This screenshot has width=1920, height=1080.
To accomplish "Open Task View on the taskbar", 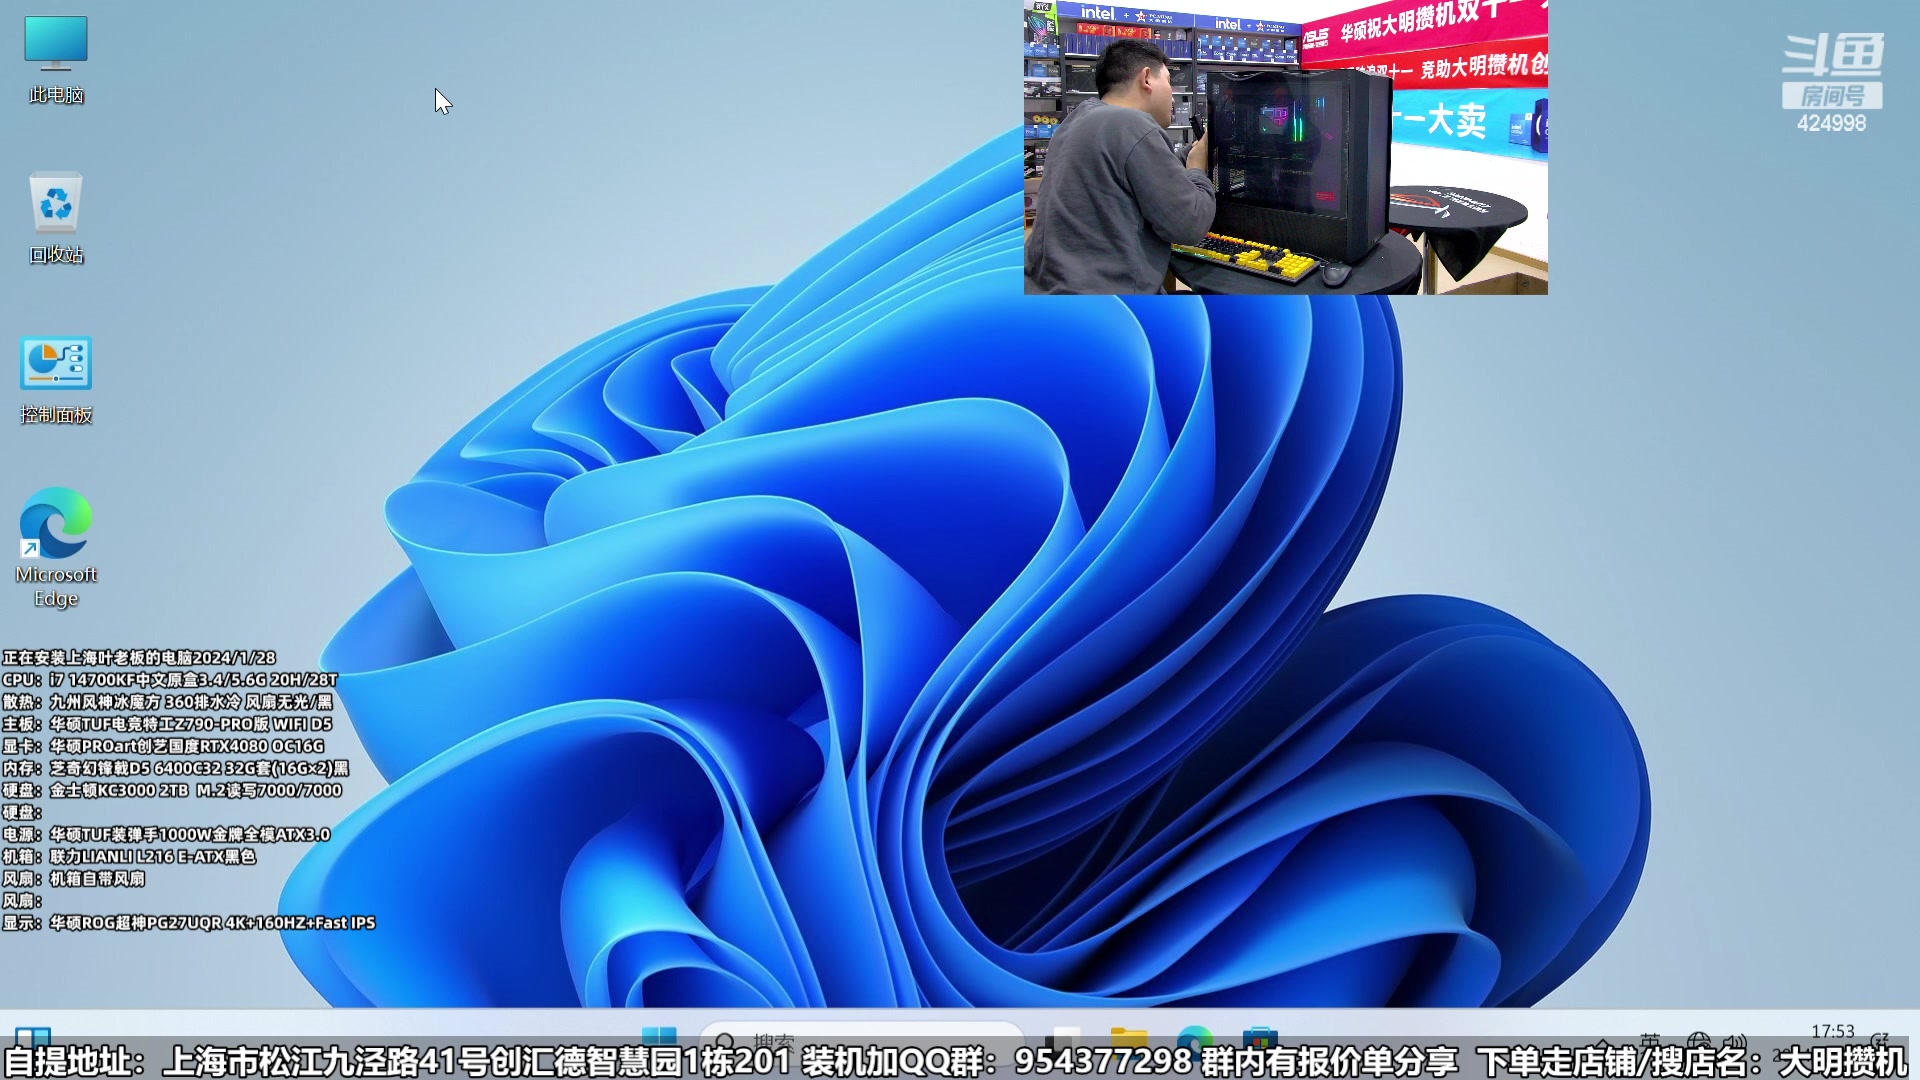I will point(1064,1038).
